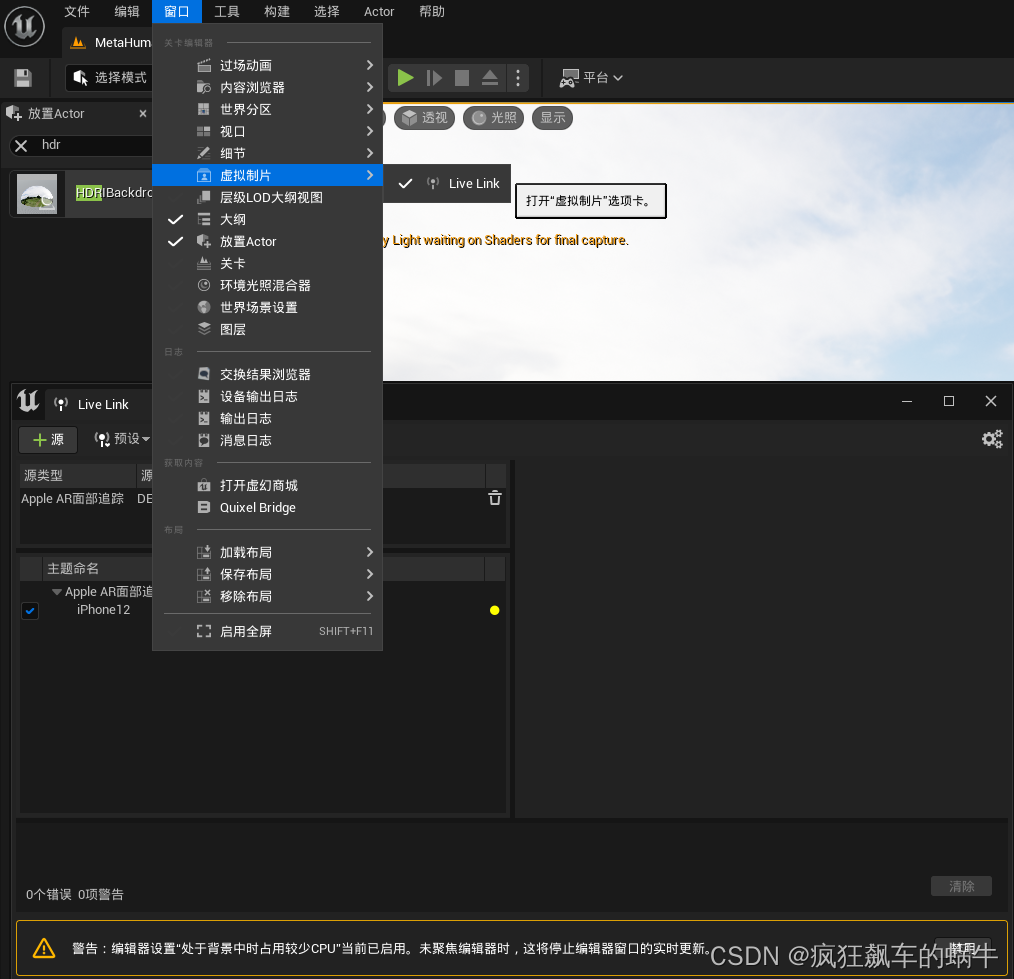Click the 光照 viewport button
This screenshot has height=979, width=1014.
pos(492,118)
